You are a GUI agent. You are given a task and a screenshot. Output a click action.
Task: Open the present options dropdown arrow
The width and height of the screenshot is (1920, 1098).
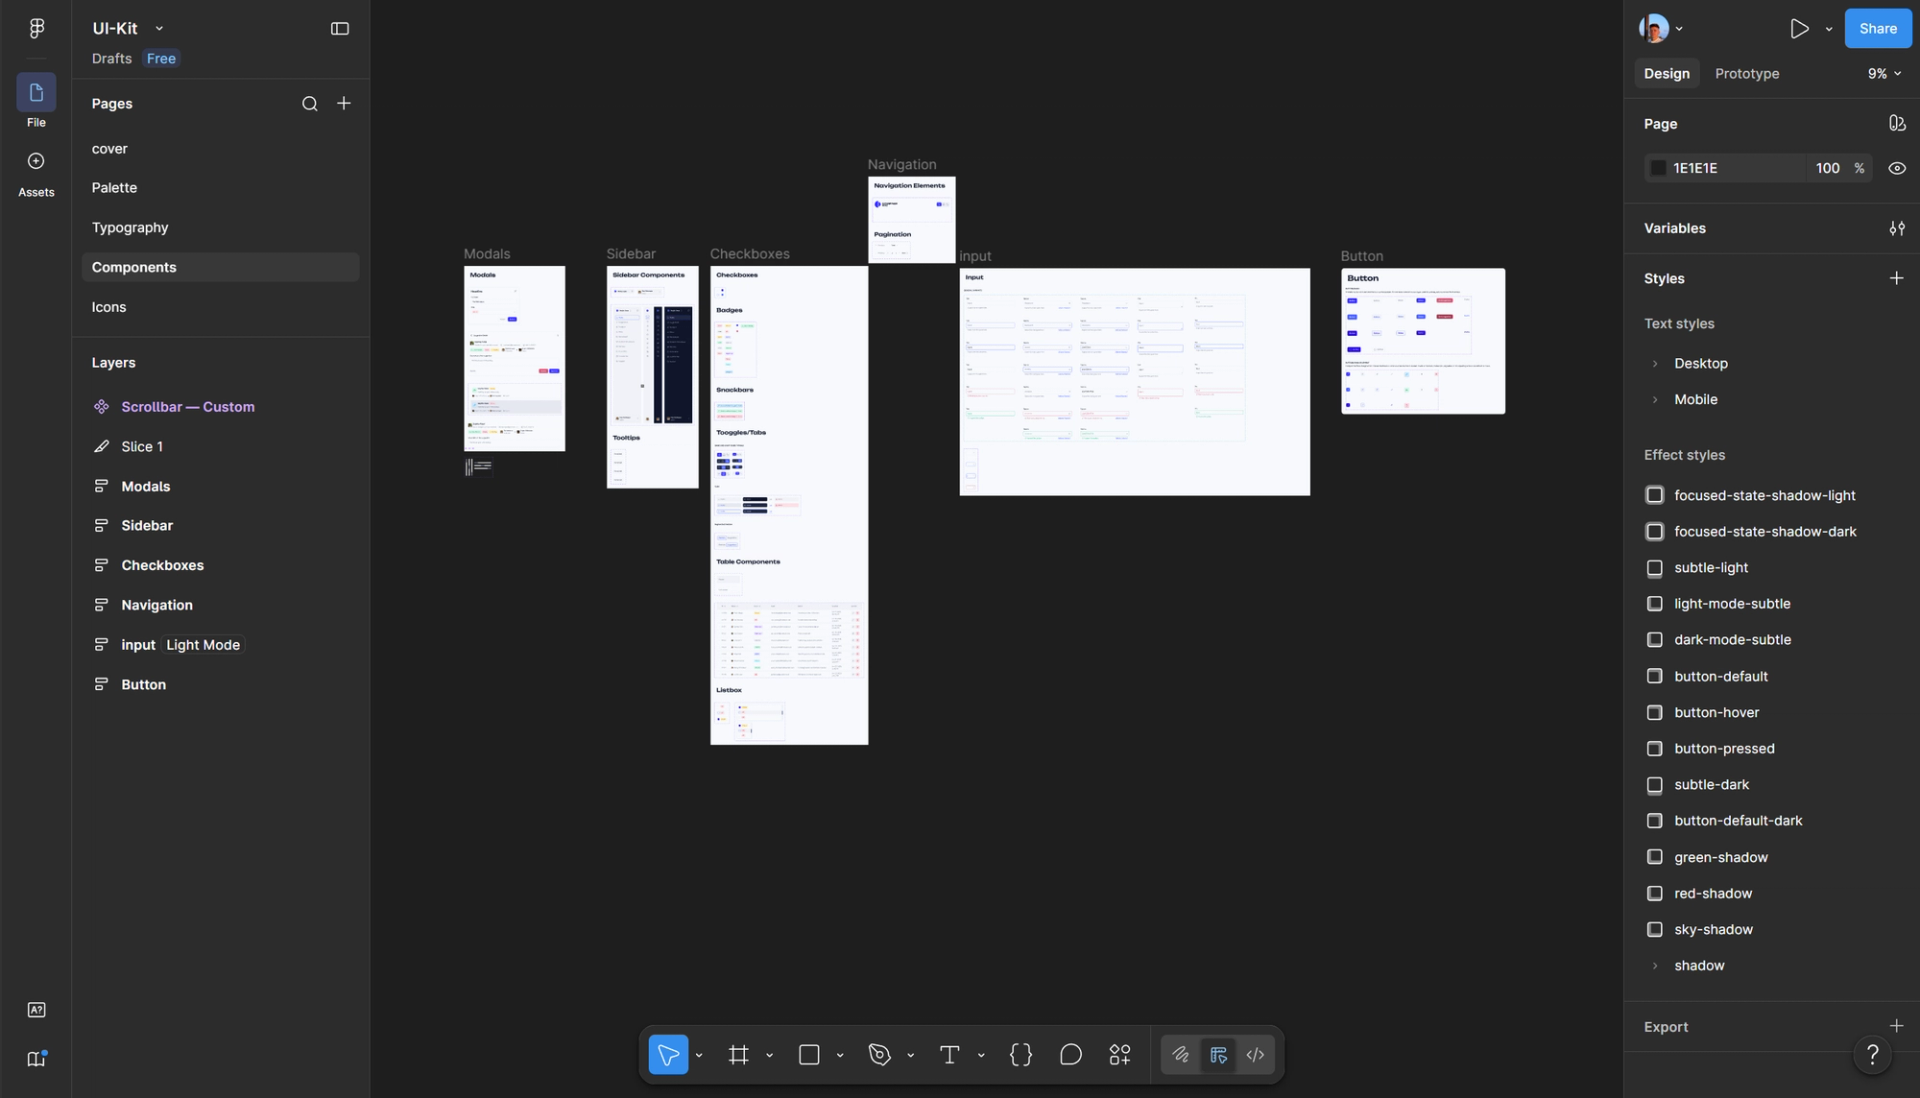[x=1829, y=29]
